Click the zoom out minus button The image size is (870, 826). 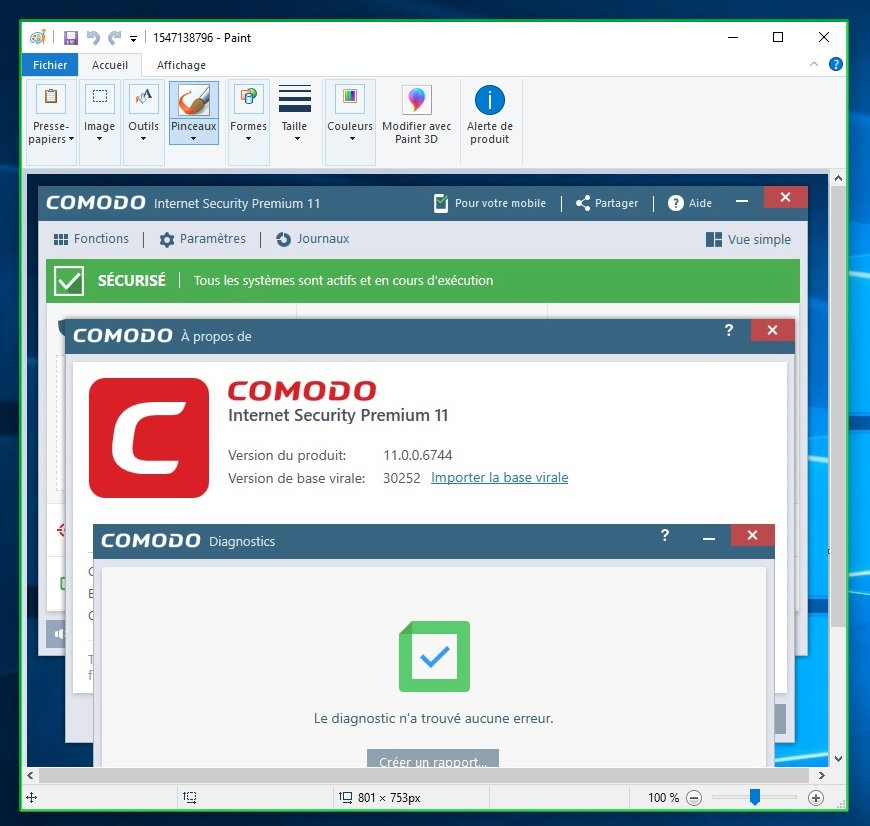[694, 798]
